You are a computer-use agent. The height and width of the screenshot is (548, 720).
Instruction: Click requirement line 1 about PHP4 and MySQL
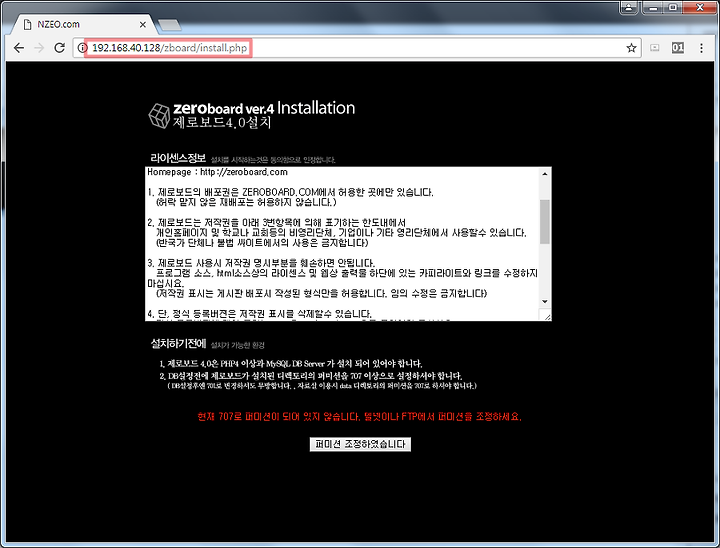point(291,364)
